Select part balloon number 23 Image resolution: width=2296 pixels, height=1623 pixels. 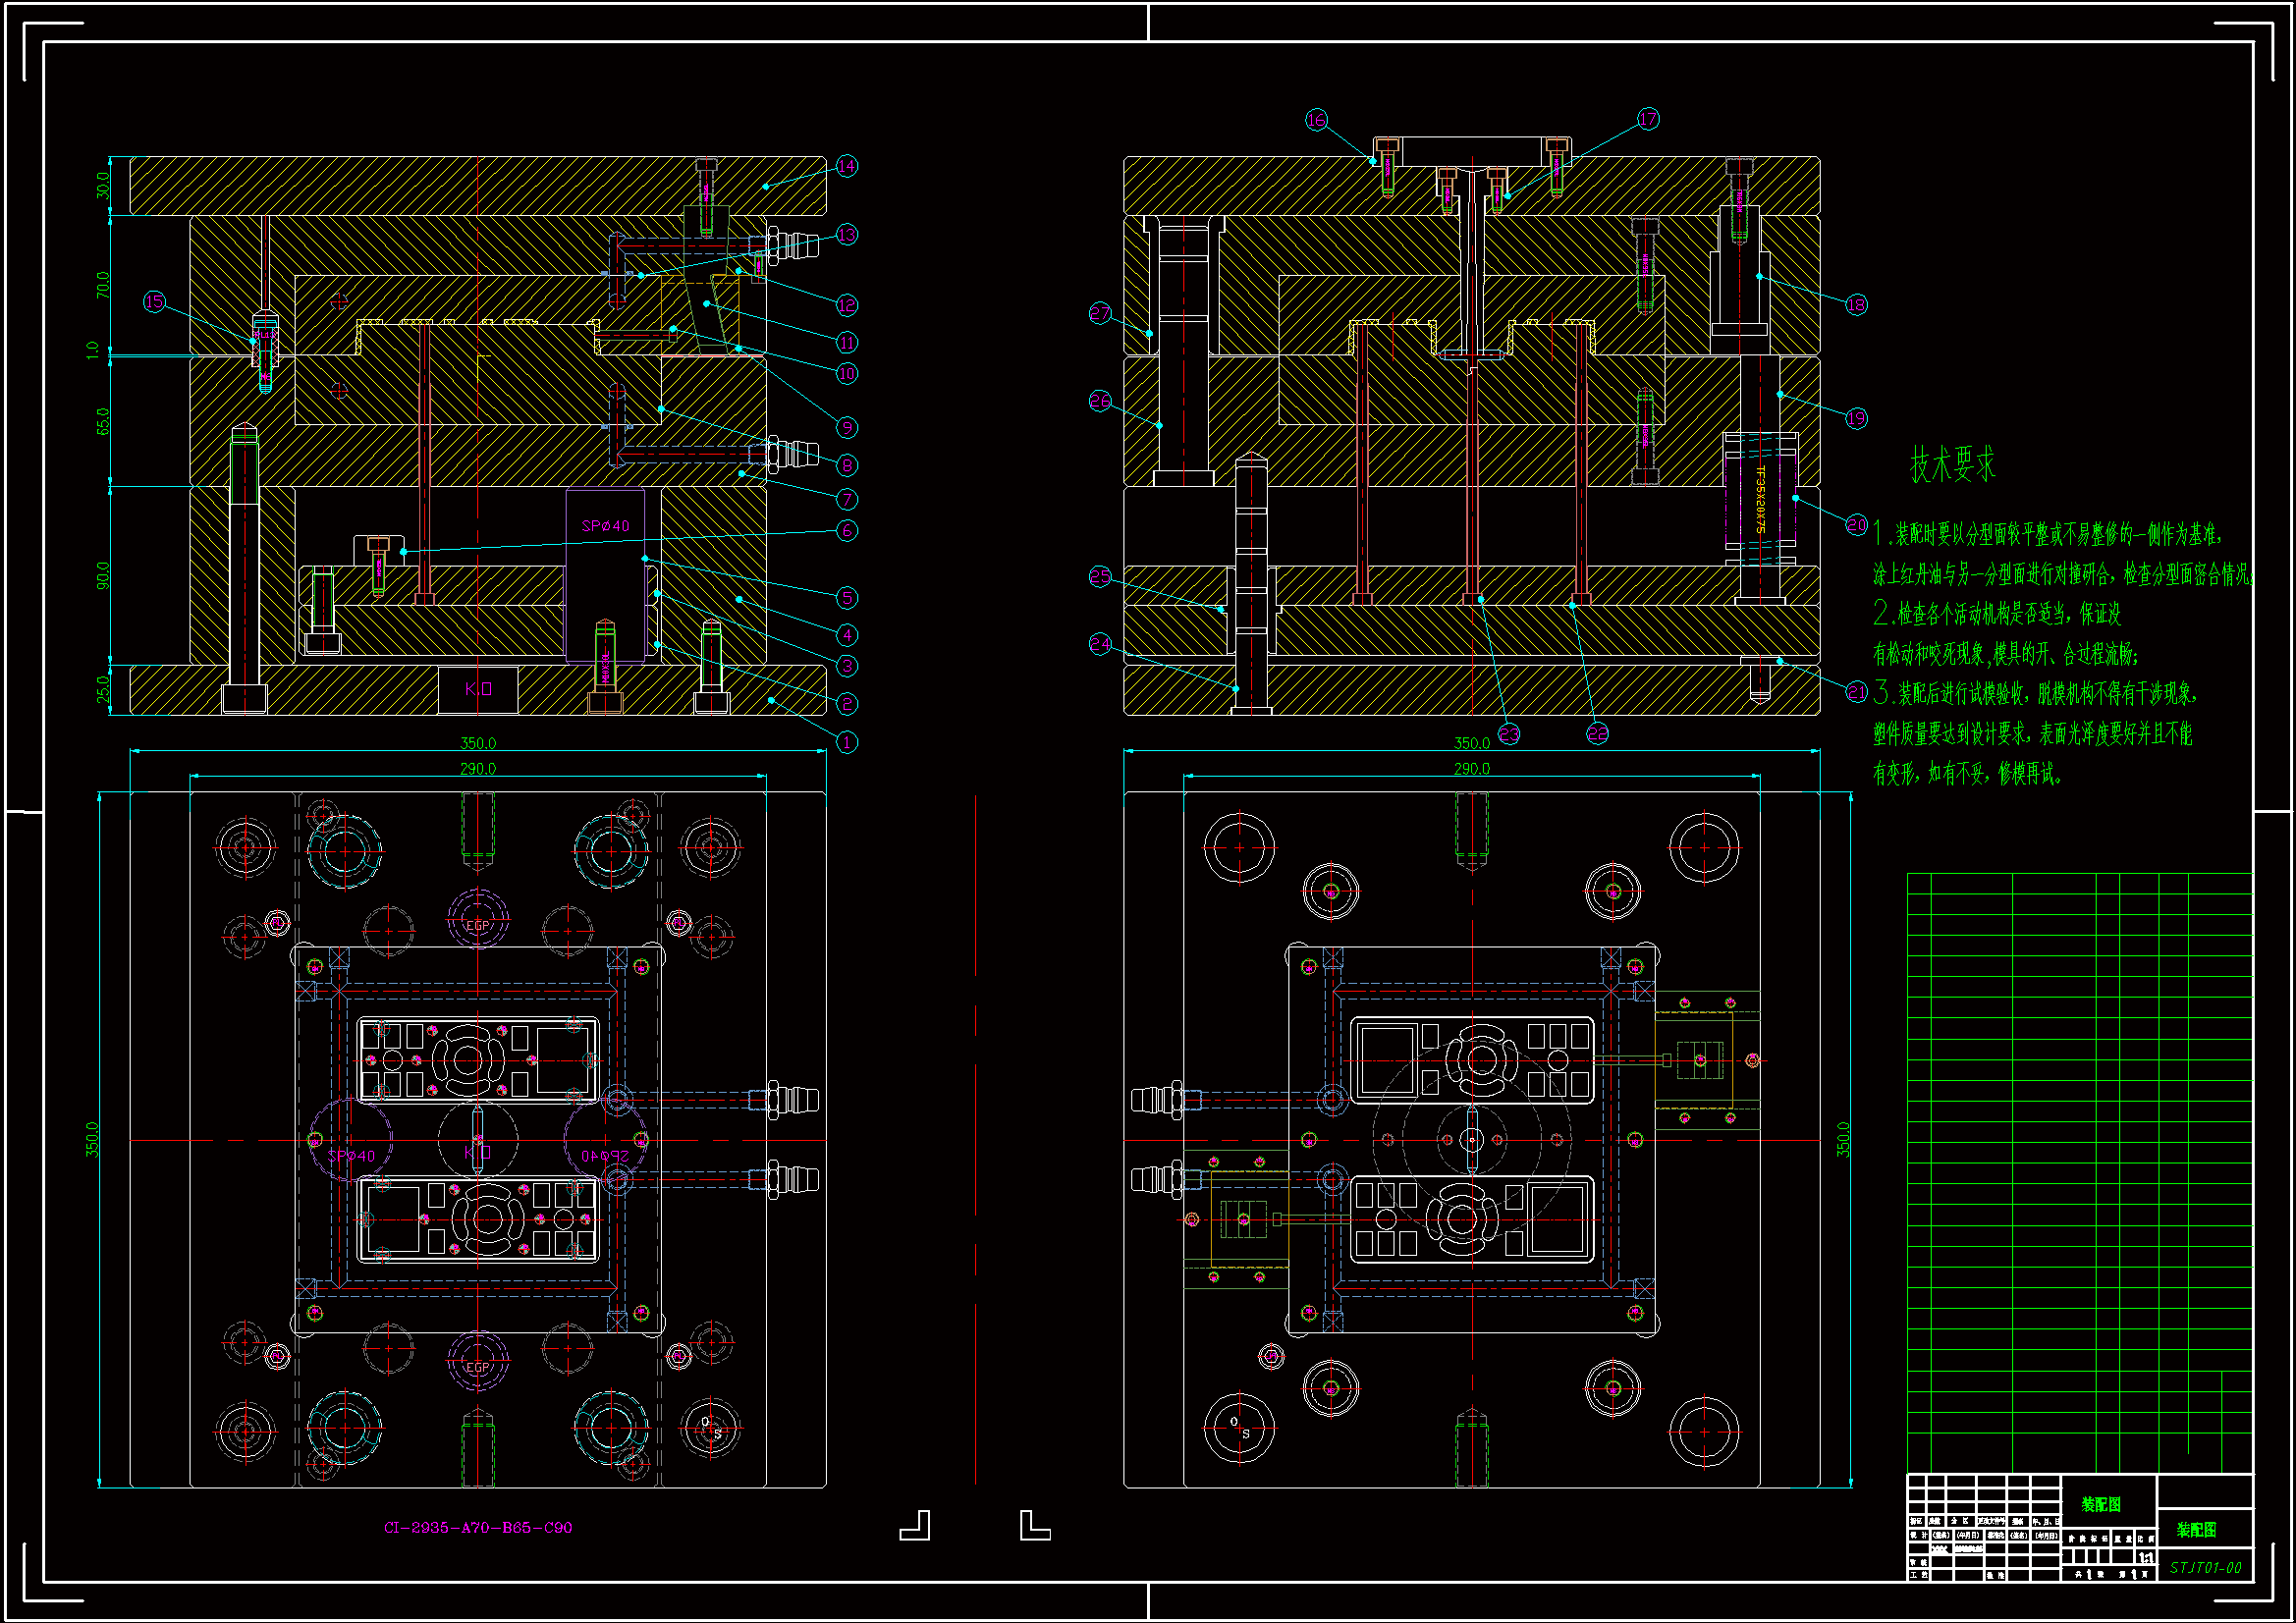click(1509, 735)
